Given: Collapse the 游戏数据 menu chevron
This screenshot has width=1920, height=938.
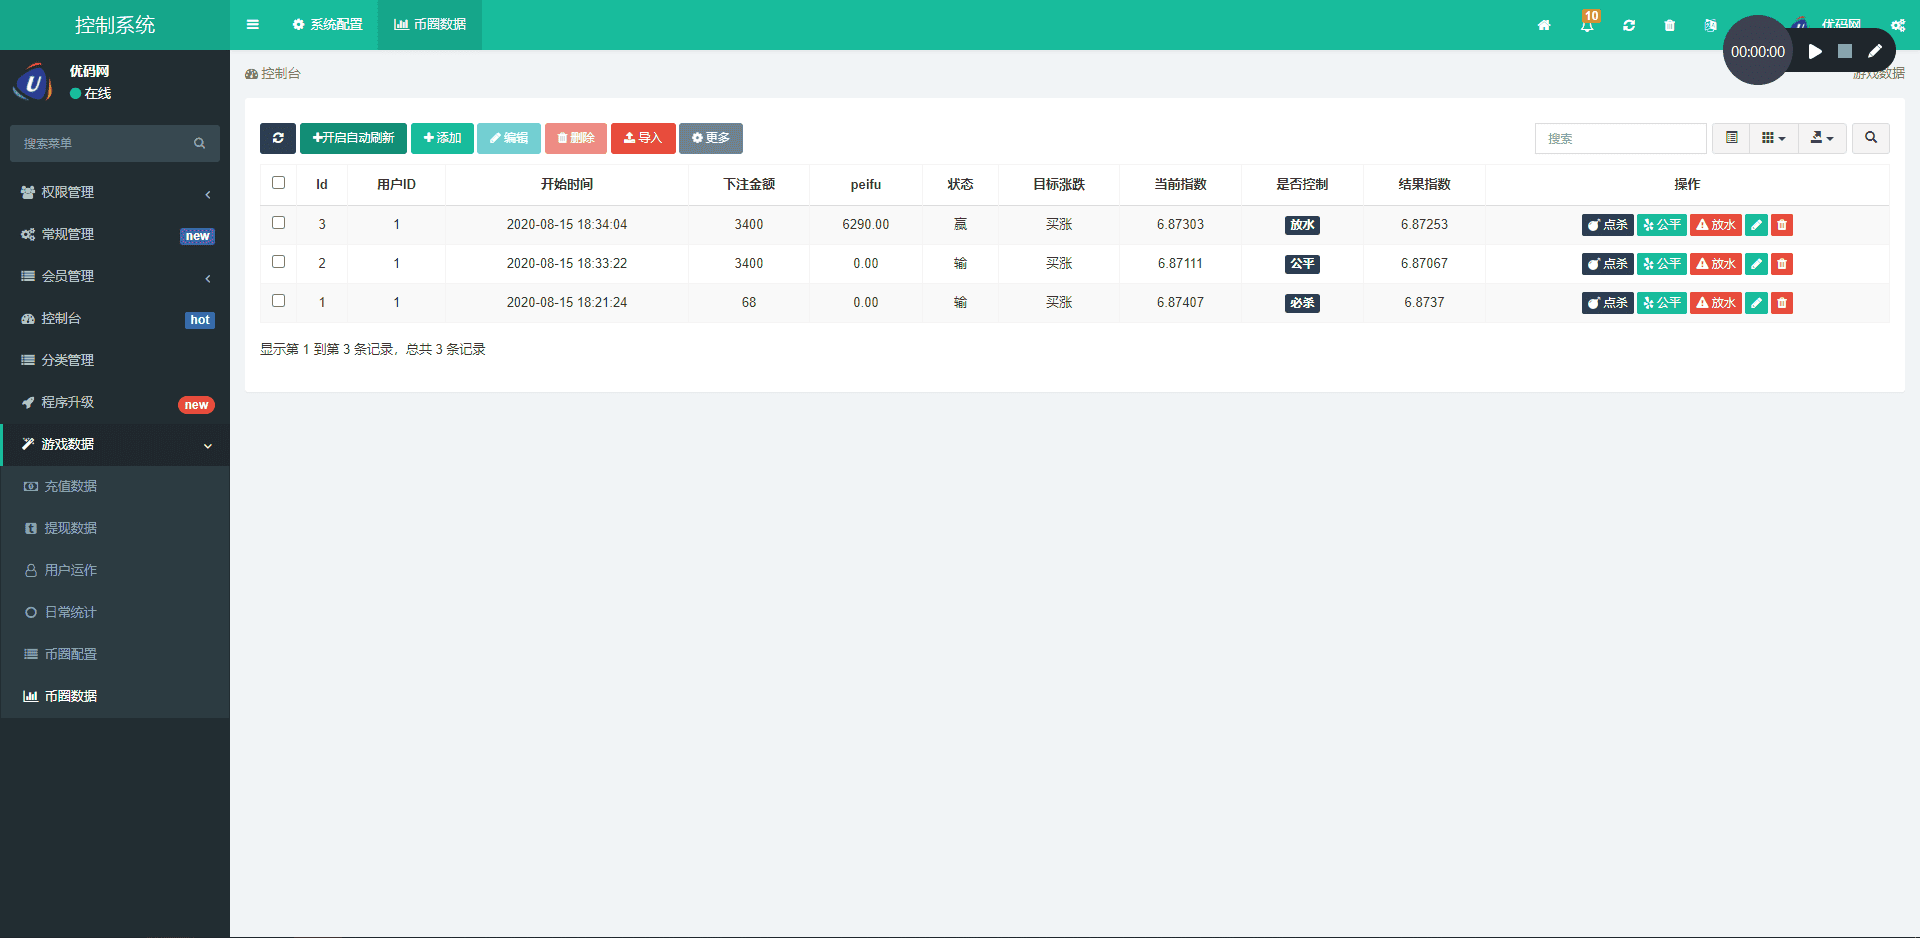Looking at the screenshot, I should [208, 445].
